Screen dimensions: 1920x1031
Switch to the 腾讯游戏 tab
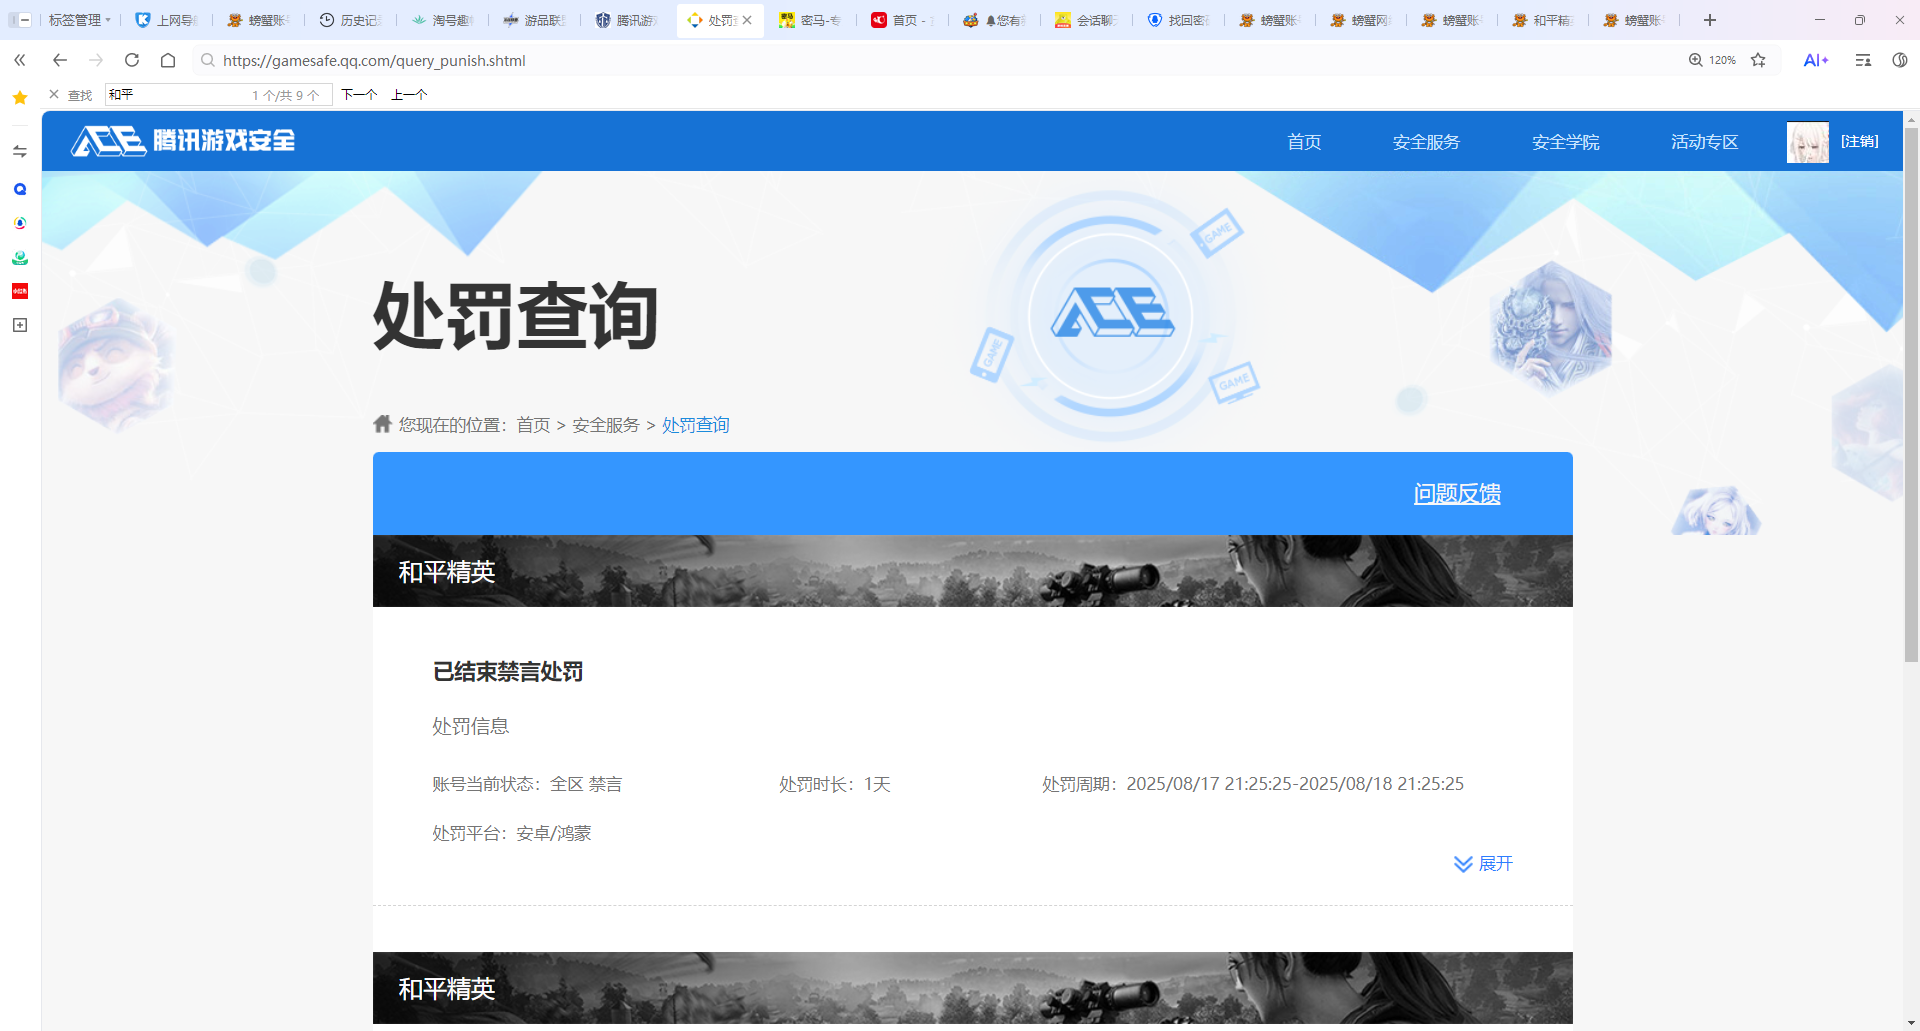click(x=625, y=20)
